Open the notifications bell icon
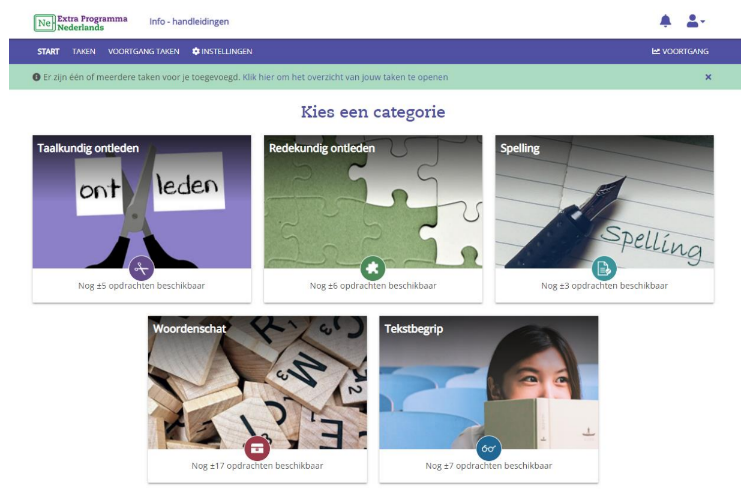754x499 pixels. [x=665, y=21]
